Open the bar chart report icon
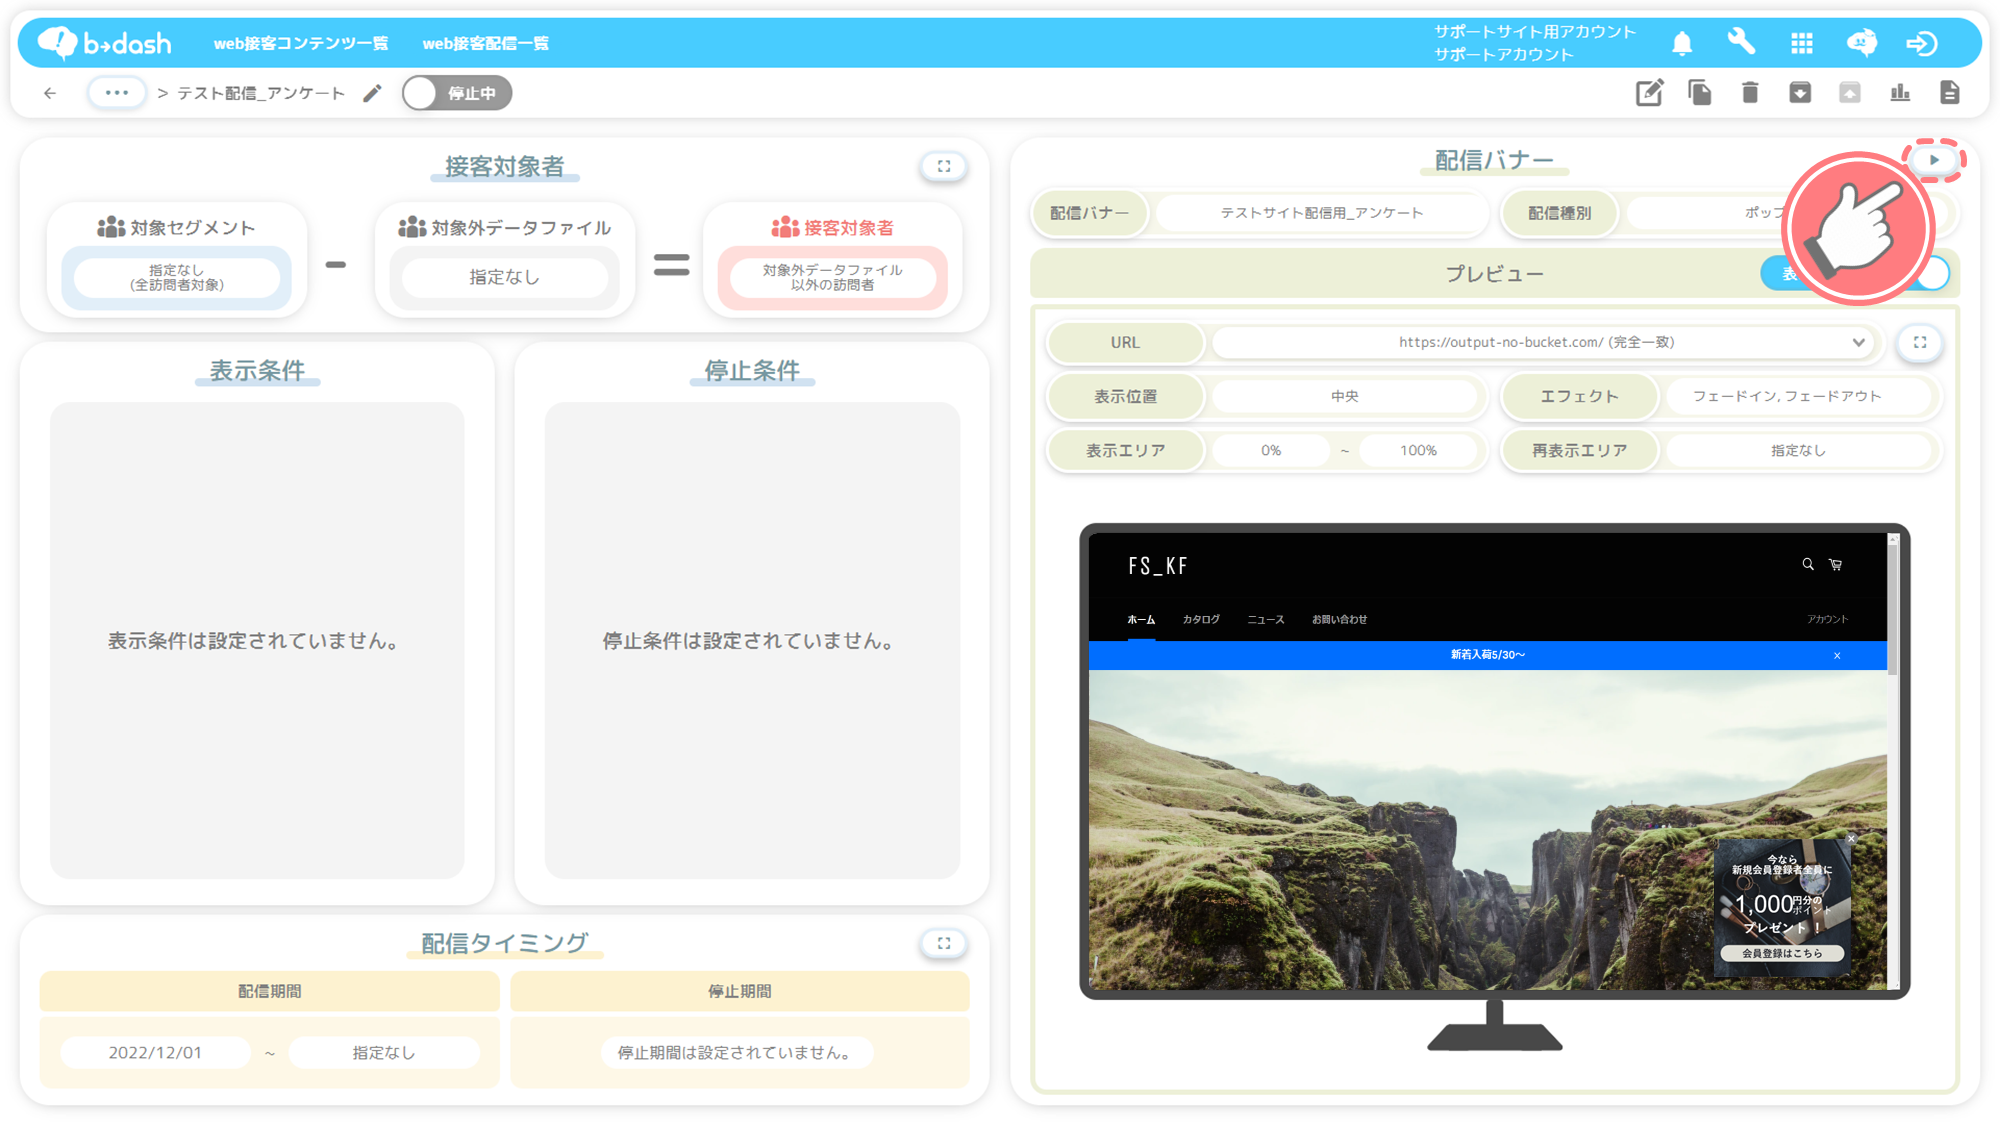The height and width of the screenshot is (1125, 2000). (1900, 93)
